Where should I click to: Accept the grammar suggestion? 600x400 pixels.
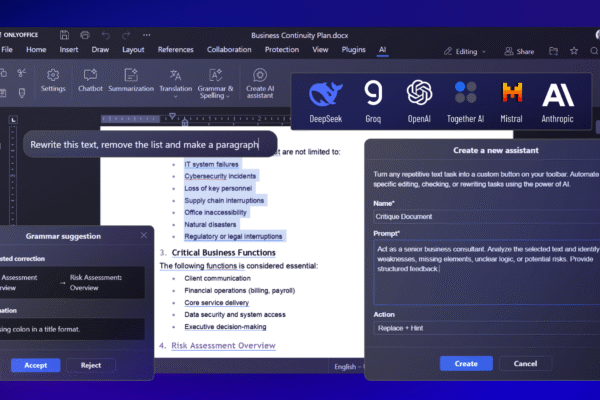coord(36,365)
